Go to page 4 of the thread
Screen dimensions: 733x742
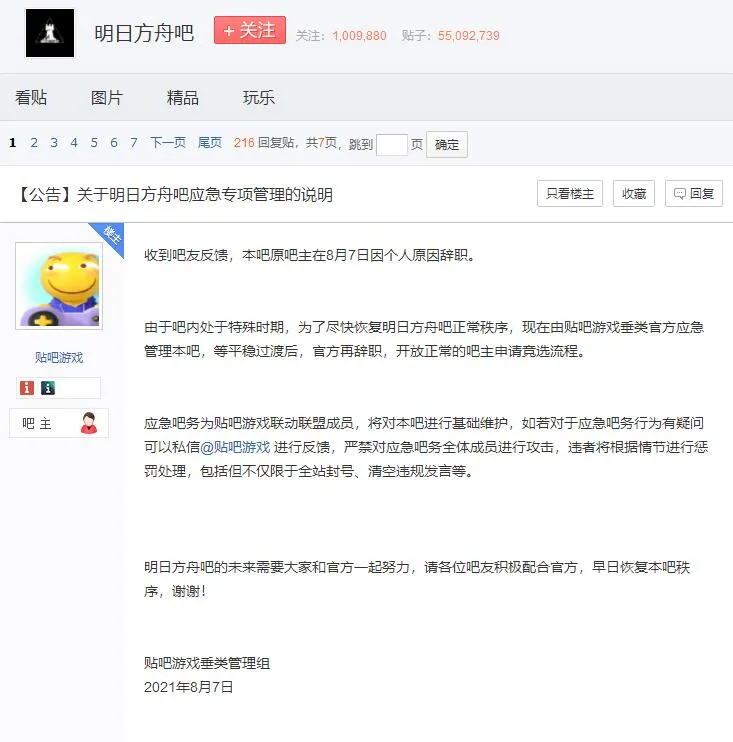[74, 143]
